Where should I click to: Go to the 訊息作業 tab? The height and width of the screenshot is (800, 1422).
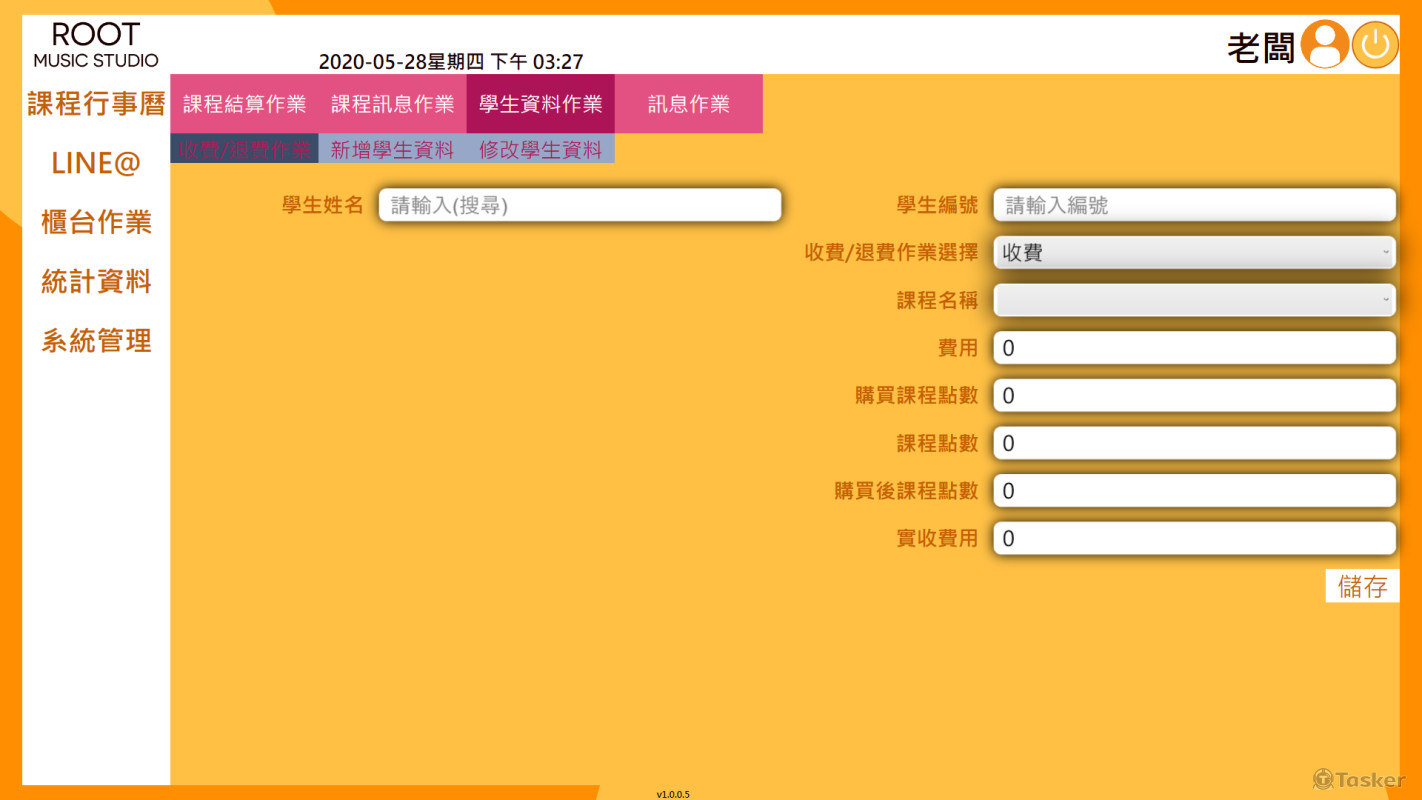pyautogui.click(x=688, y=104)
